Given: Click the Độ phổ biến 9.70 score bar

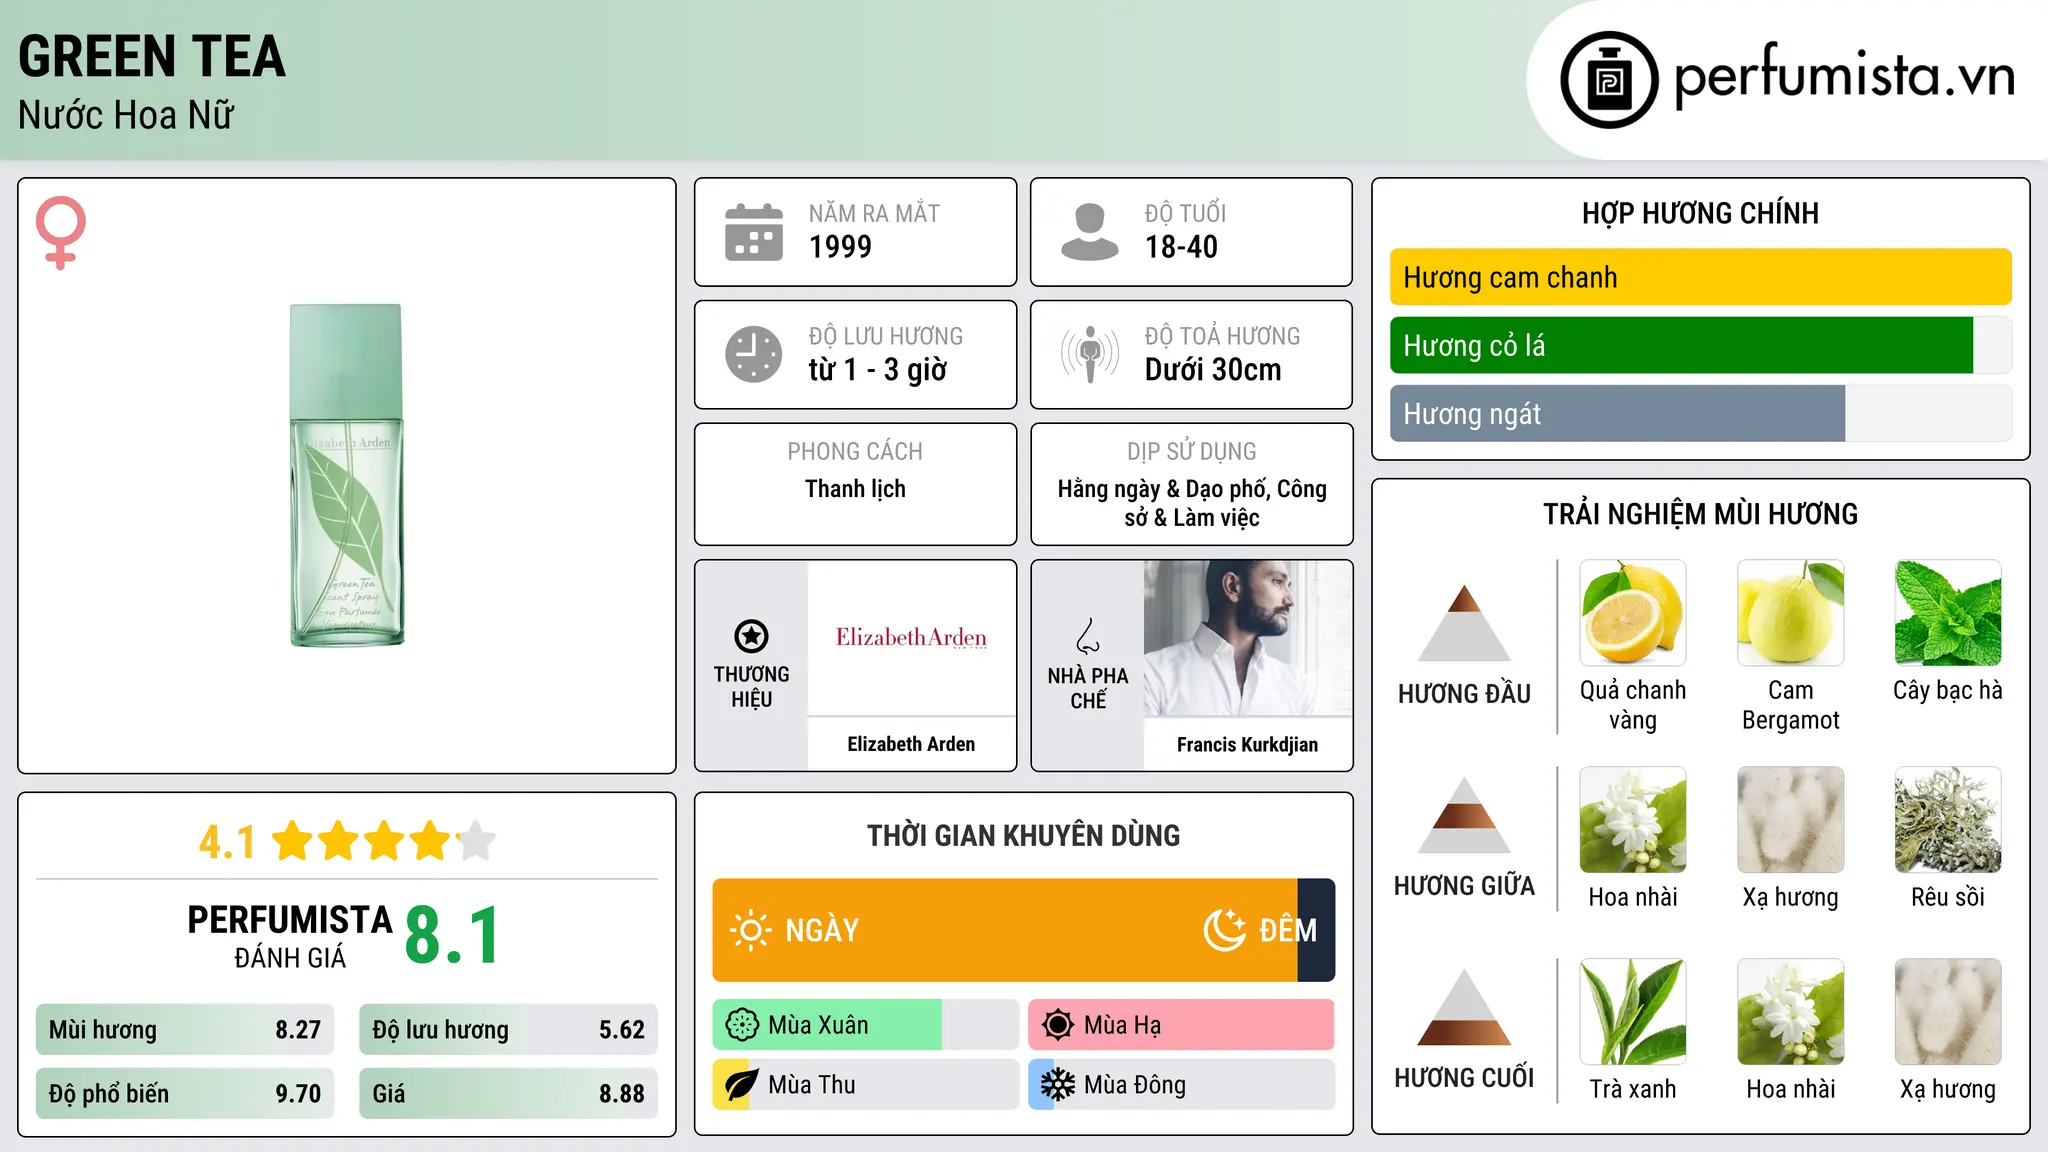Looking at the screenshot, I should point(185,1094).
